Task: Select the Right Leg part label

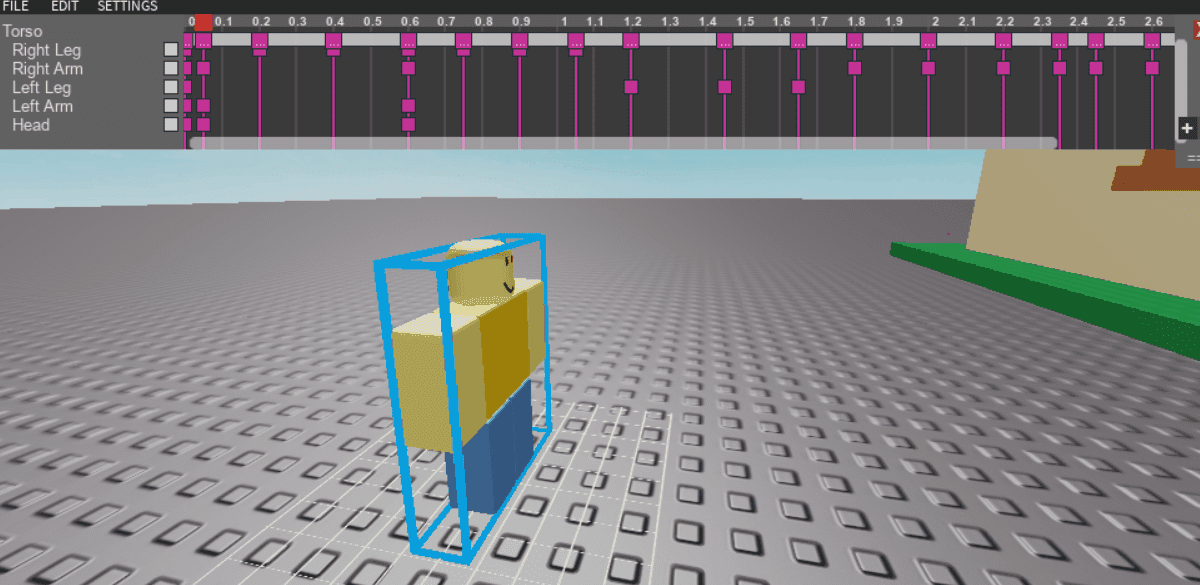Action: 47,50
